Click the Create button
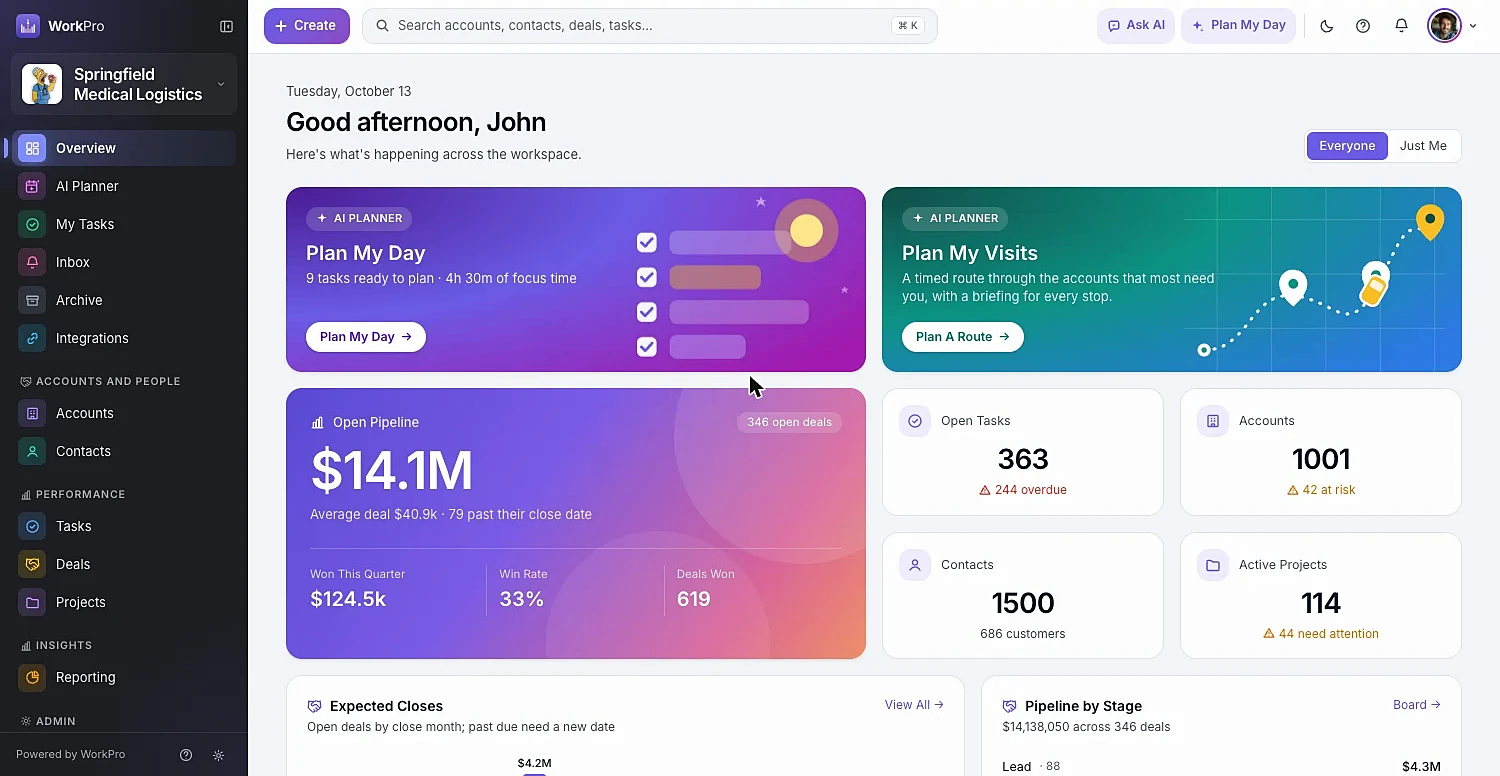Viewport: 1500px width, 776px height. [x=307, y=26]
